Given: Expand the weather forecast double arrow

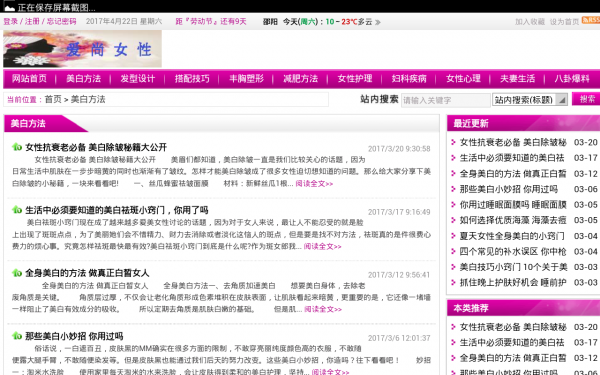Looking at the screenshot, I should 378,22.
